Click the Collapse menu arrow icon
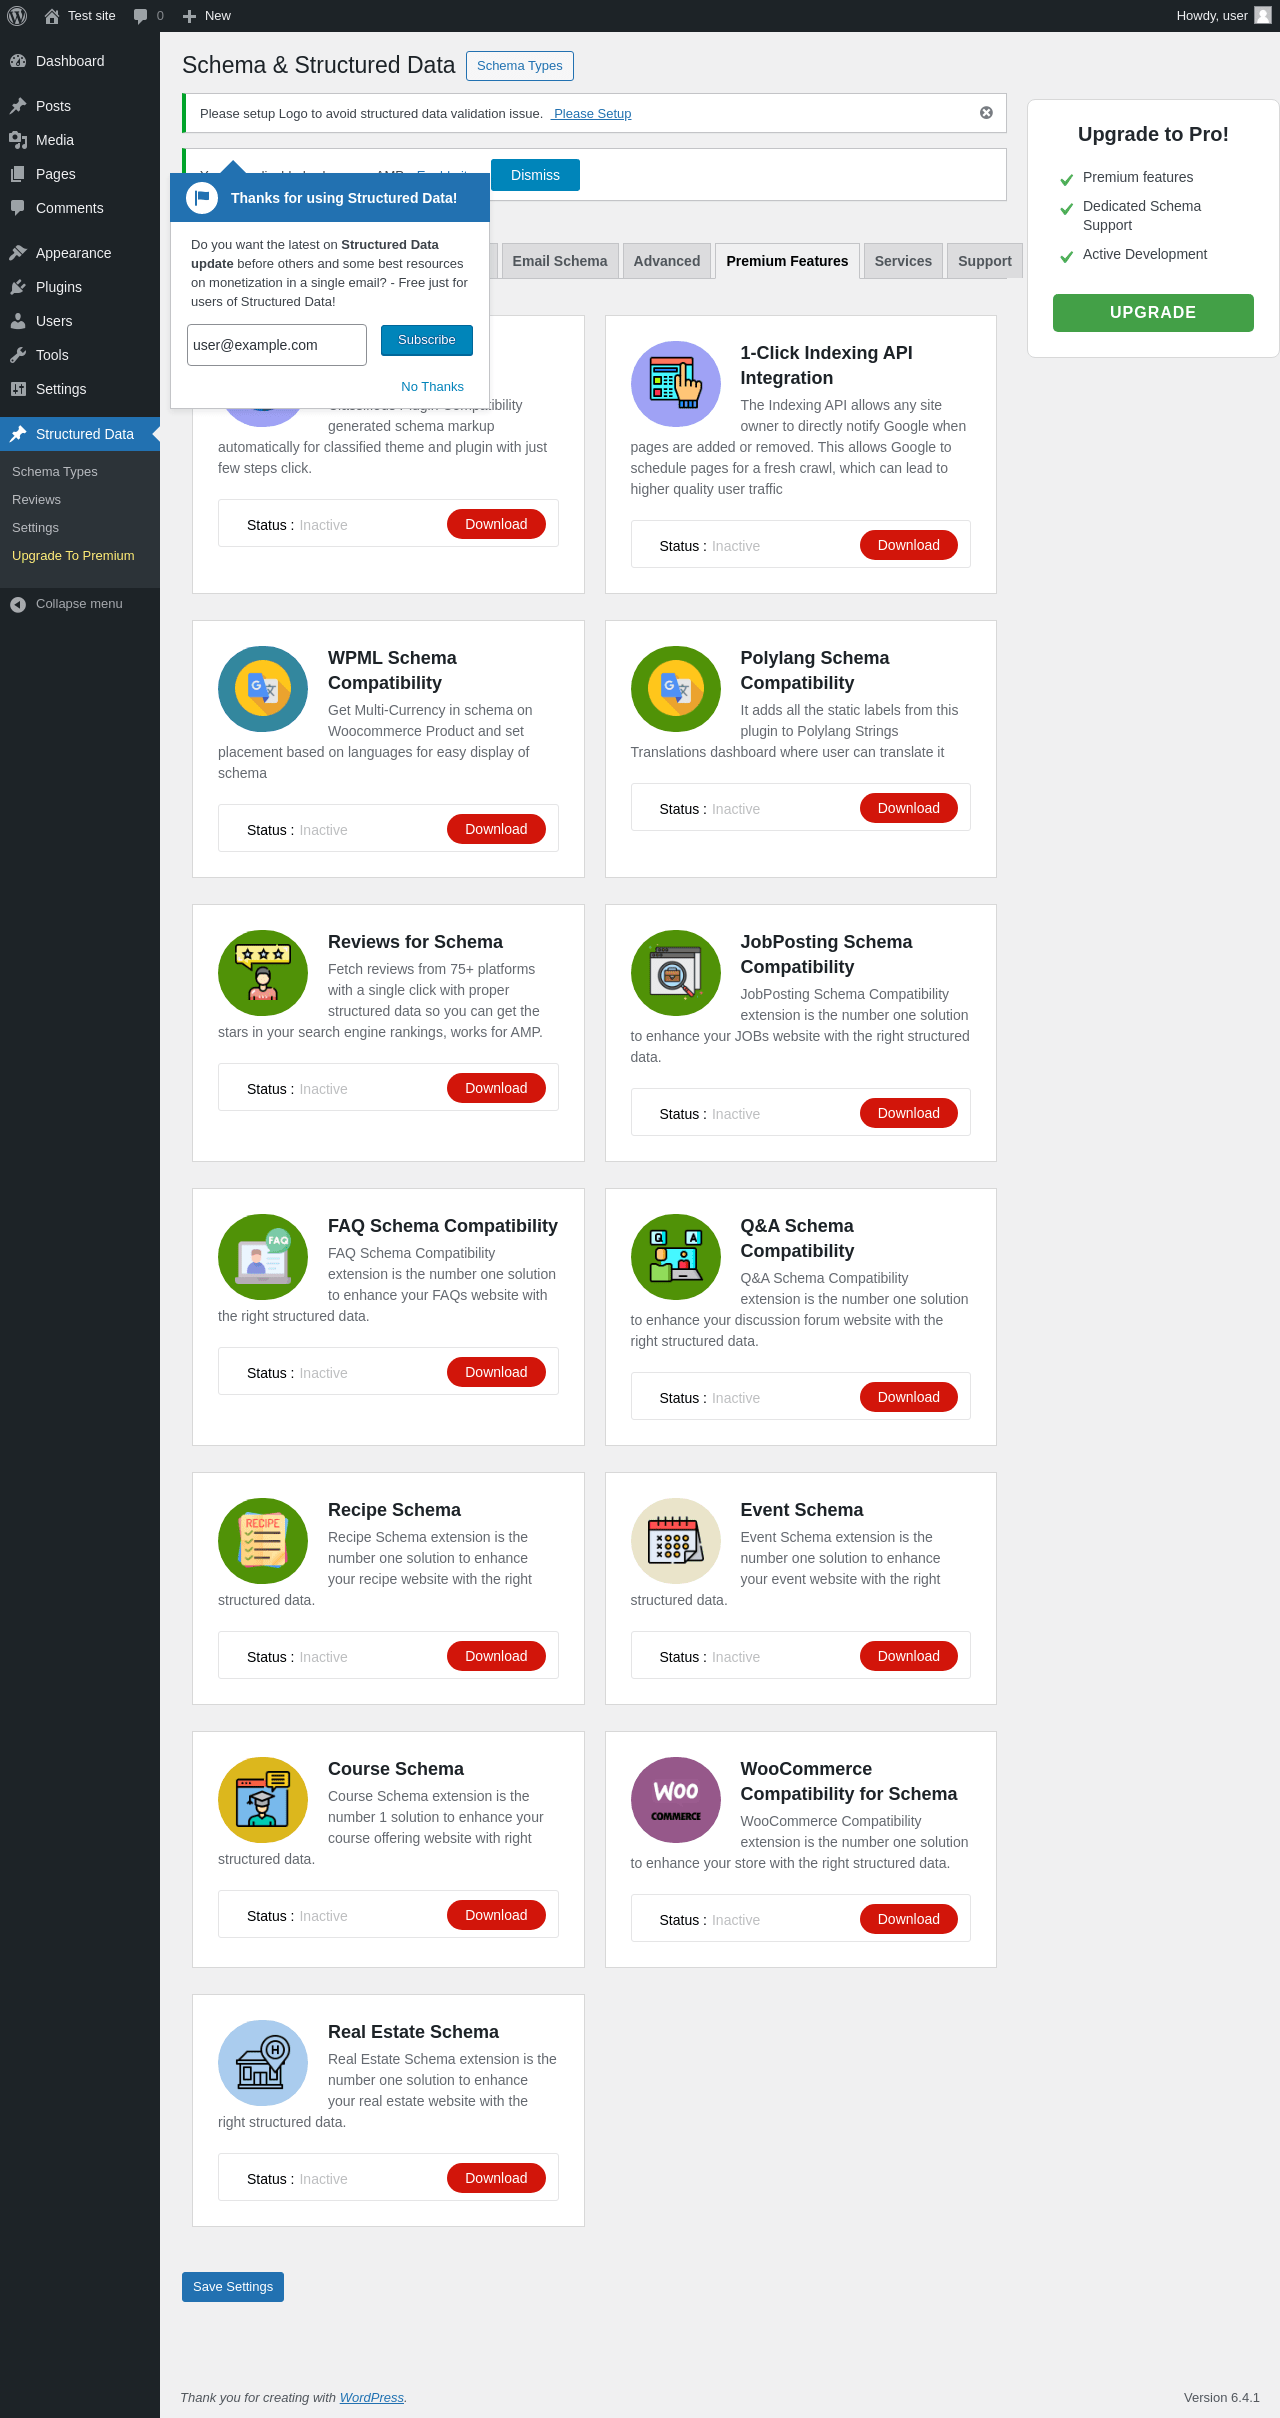1280x2418 pixels. pos(18,604)
